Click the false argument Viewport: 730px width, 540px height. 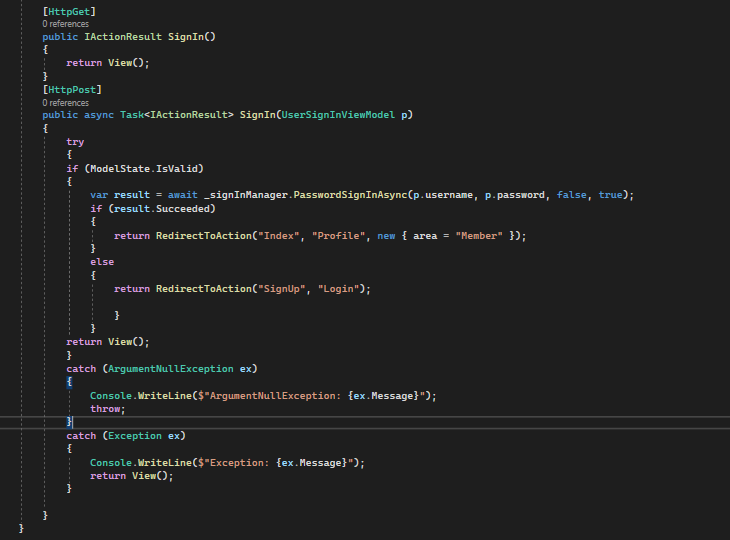[x=571, y=195]
